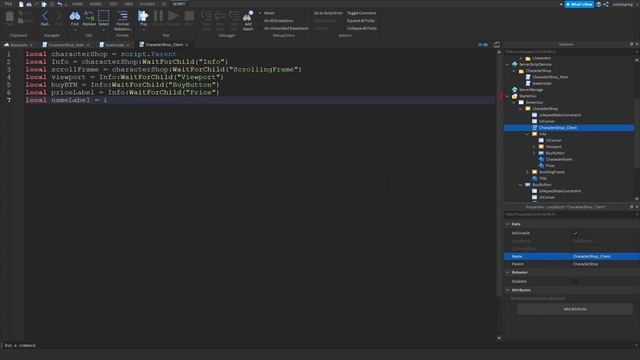Collapse the Behavior properties section
Image resolution: width=640 pixels, height=360 pixels.
[507, 272]
